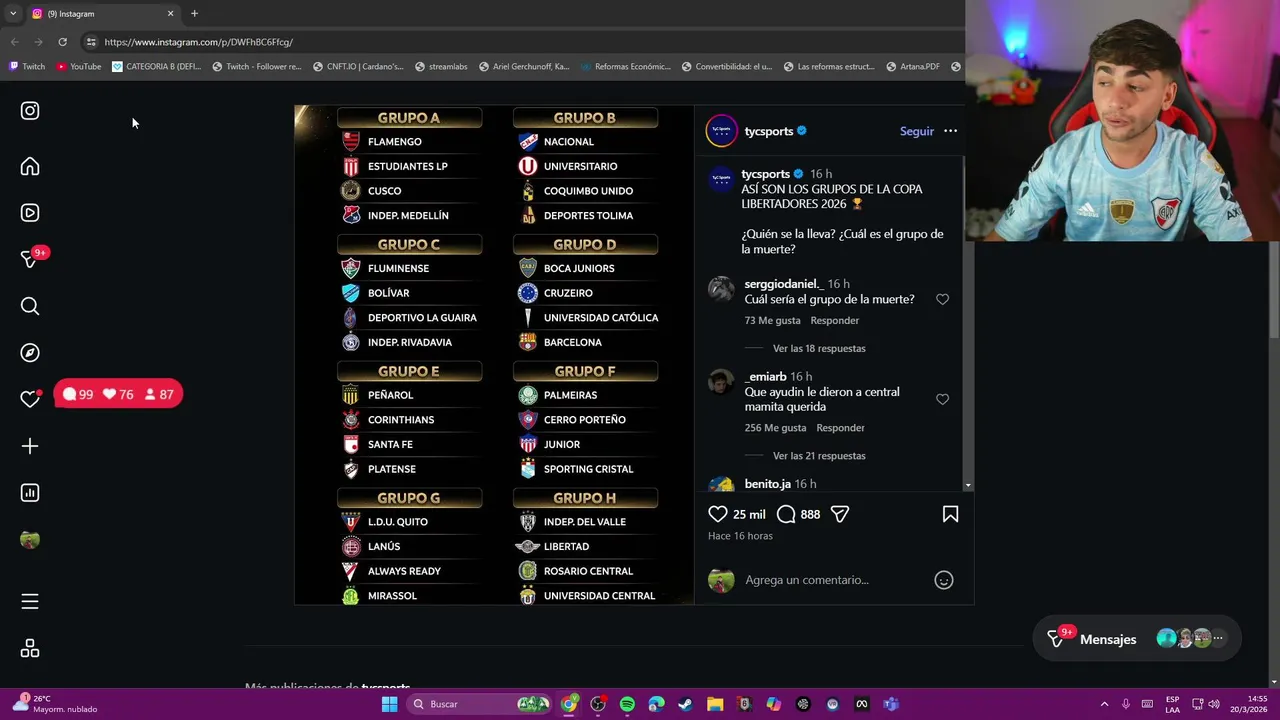Viewport: 1280px width, 720px height.
Task: Expand Ver las 18 respuestas
Action: pos(819,348)
